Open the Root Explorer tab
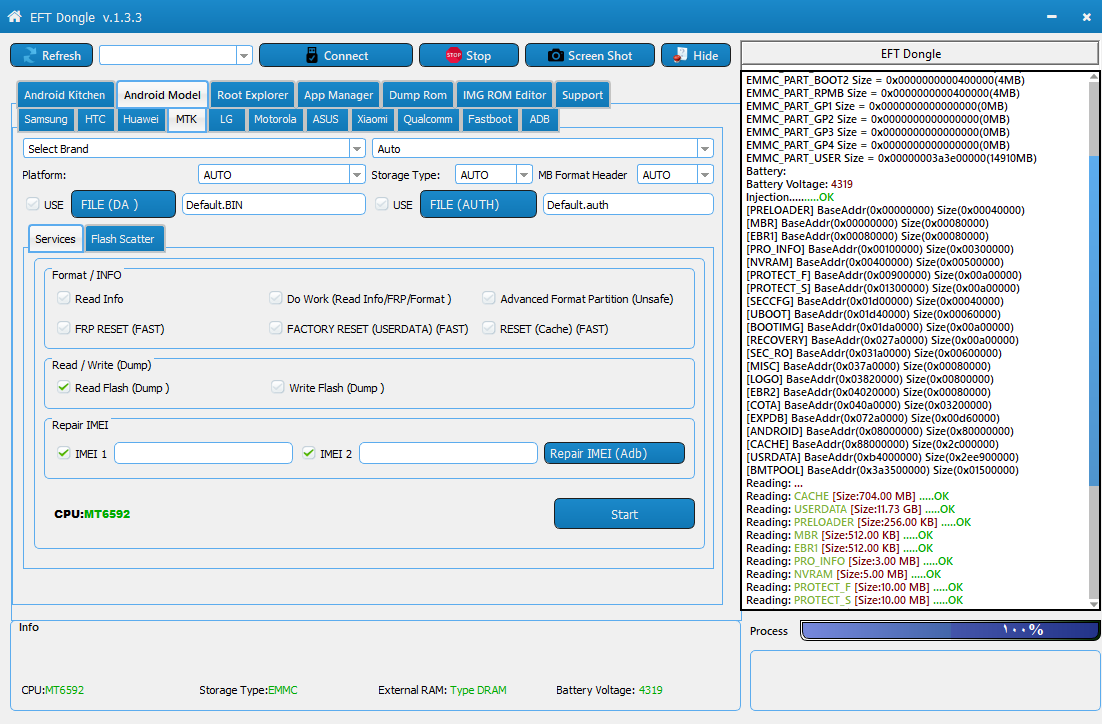Image resolution: width=1102 pixels, height=724 pixels. click(x=252, y=95)
